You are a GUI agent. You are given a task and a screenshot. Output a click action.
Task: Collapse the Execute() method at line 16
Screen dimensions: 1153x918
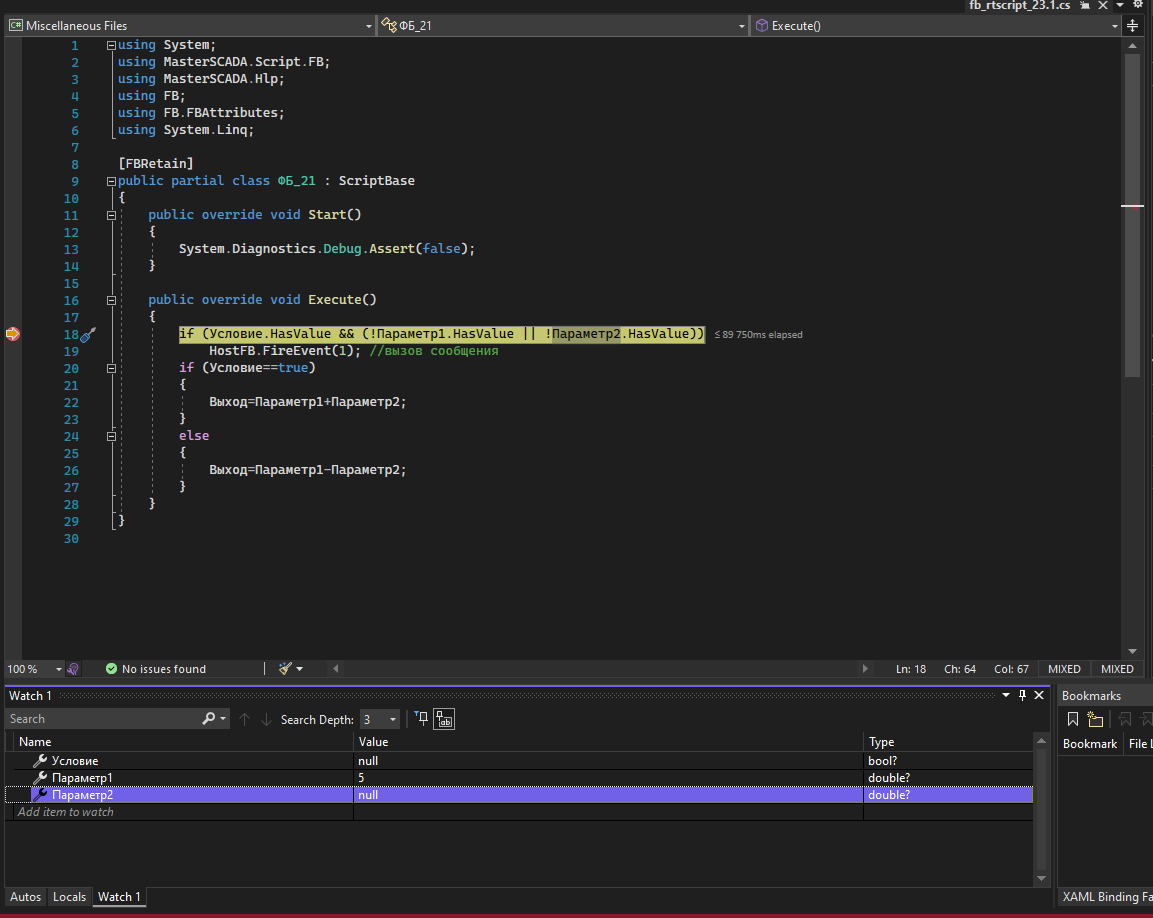click(111, 300)
